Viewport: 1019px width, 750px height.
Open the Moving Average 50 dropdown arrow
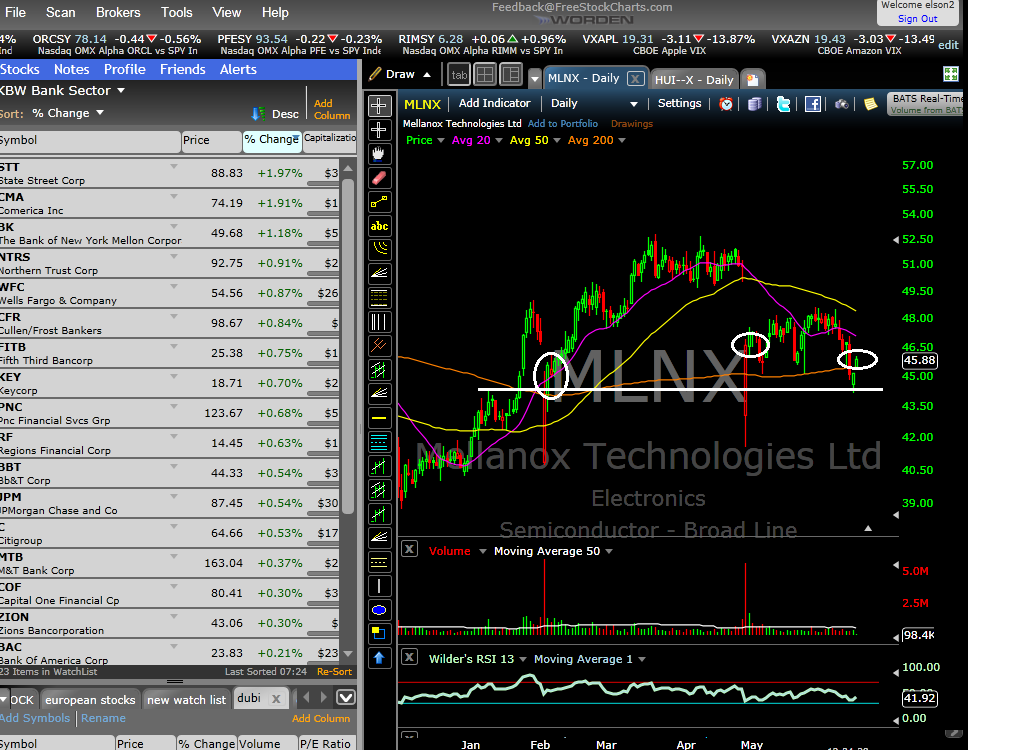point(609,551)
